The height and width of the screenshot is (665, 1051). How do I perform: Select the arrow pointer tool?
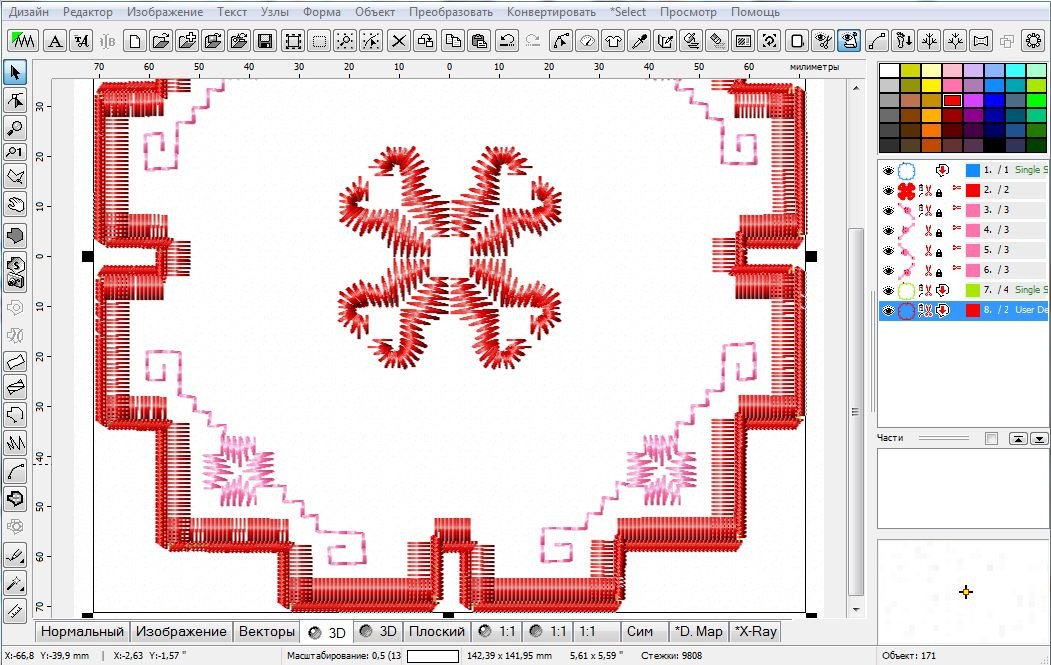[15, 72]
